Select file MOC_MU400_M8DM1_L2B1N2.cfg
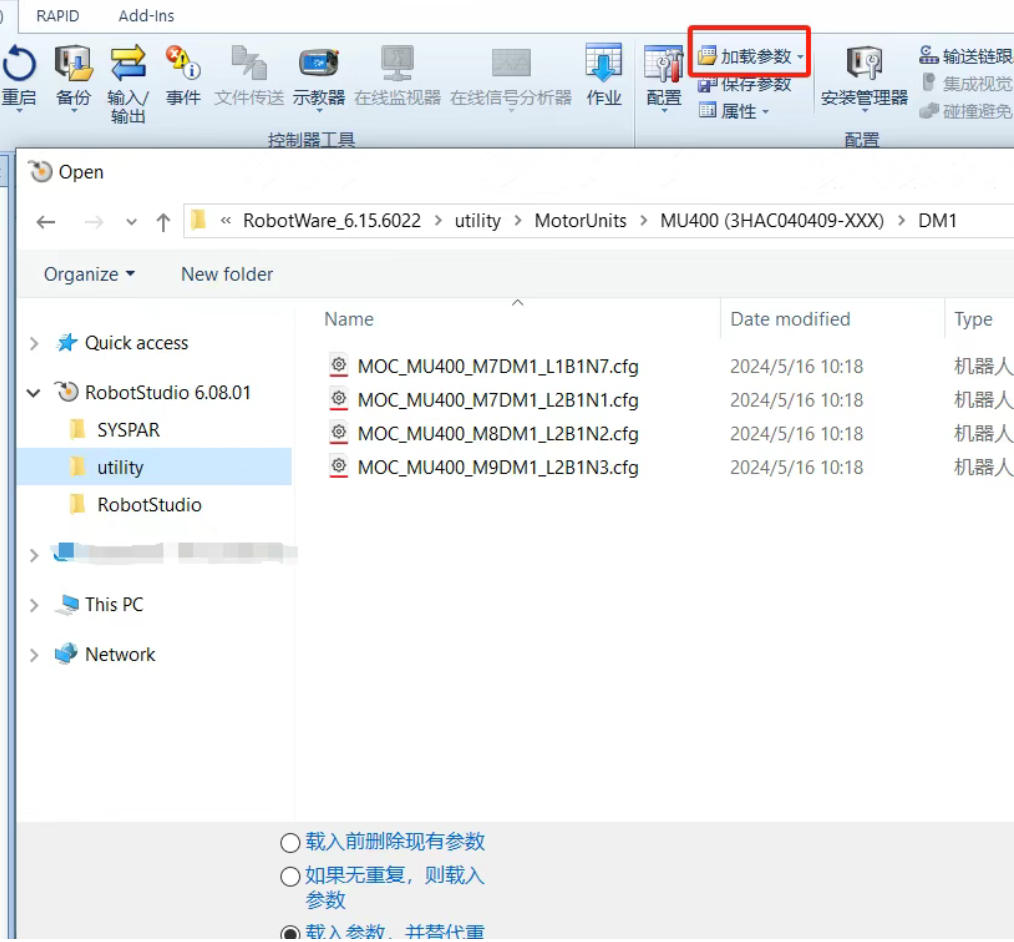 [497, 434]
